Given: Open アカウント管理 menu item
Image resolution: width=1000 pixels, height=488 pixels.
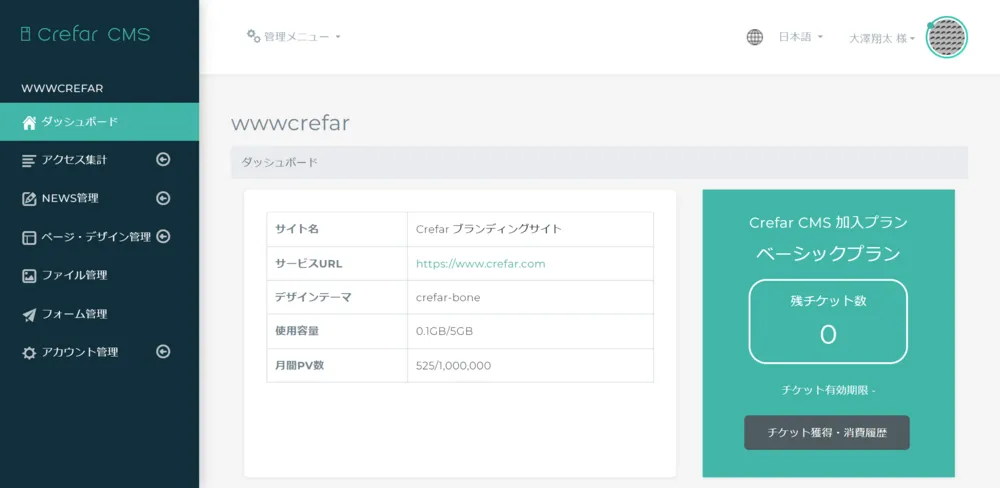Looking at the screenshot, I should pos(99,352).
